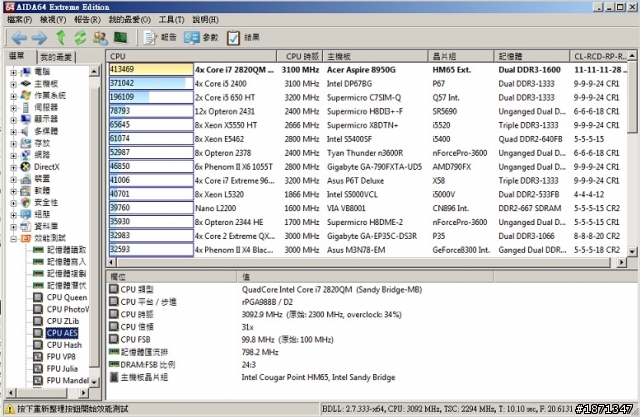Viewport: 640px width, 417px height.
Task: Expand the multimedia speaker tree node
Action: pos(13,131)
